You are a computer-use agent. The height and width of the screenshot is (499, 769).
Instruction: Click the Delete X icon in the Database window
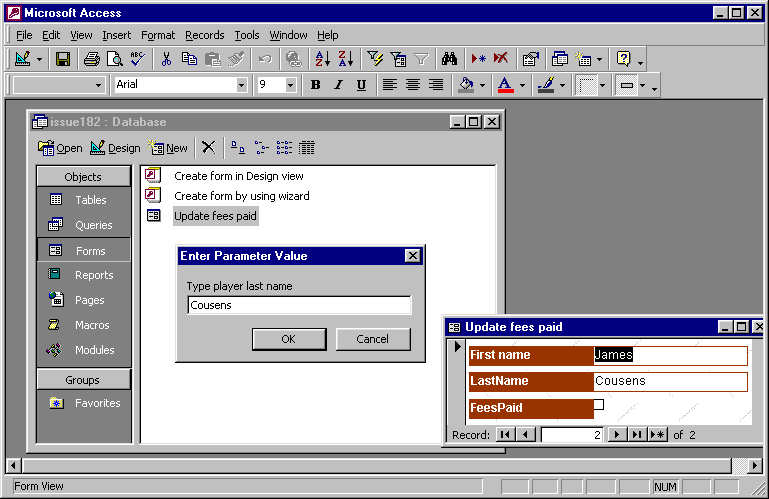pyautogui.click(x=208, y=147)
